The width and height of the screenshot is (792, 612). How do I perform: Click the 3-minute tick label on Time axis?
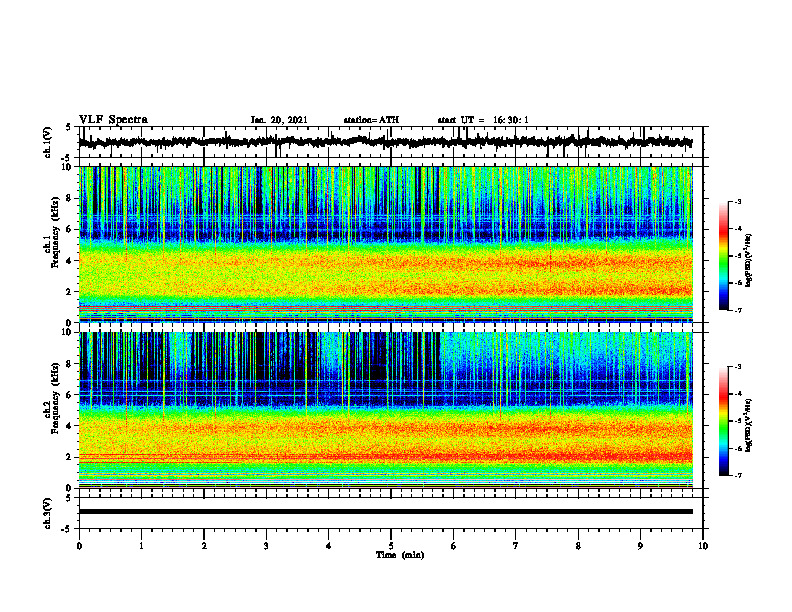coord(266,546)
